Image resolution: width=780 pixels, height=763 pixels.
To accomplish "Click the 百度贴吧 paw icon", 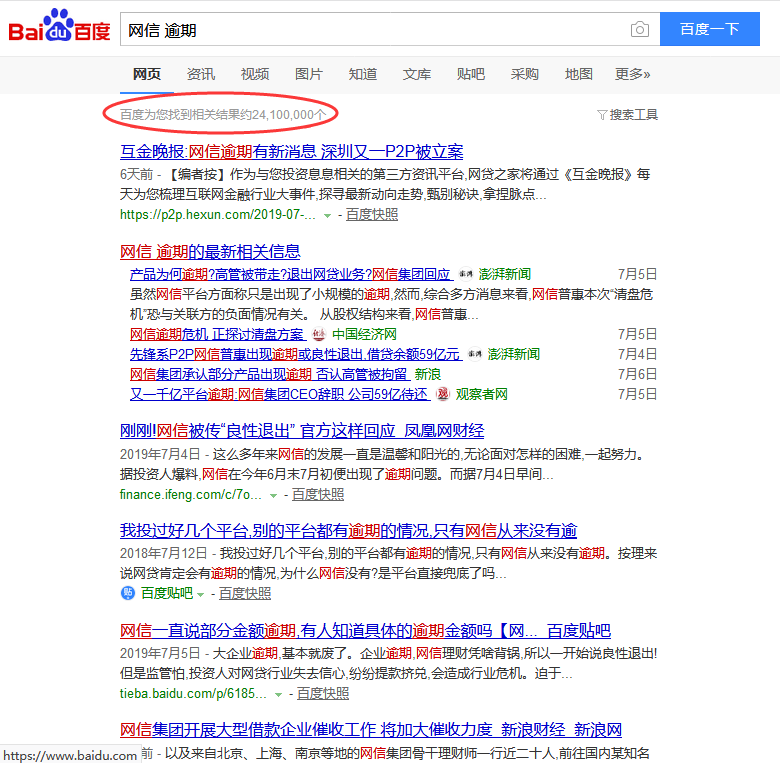I will [x=128, y=593].
